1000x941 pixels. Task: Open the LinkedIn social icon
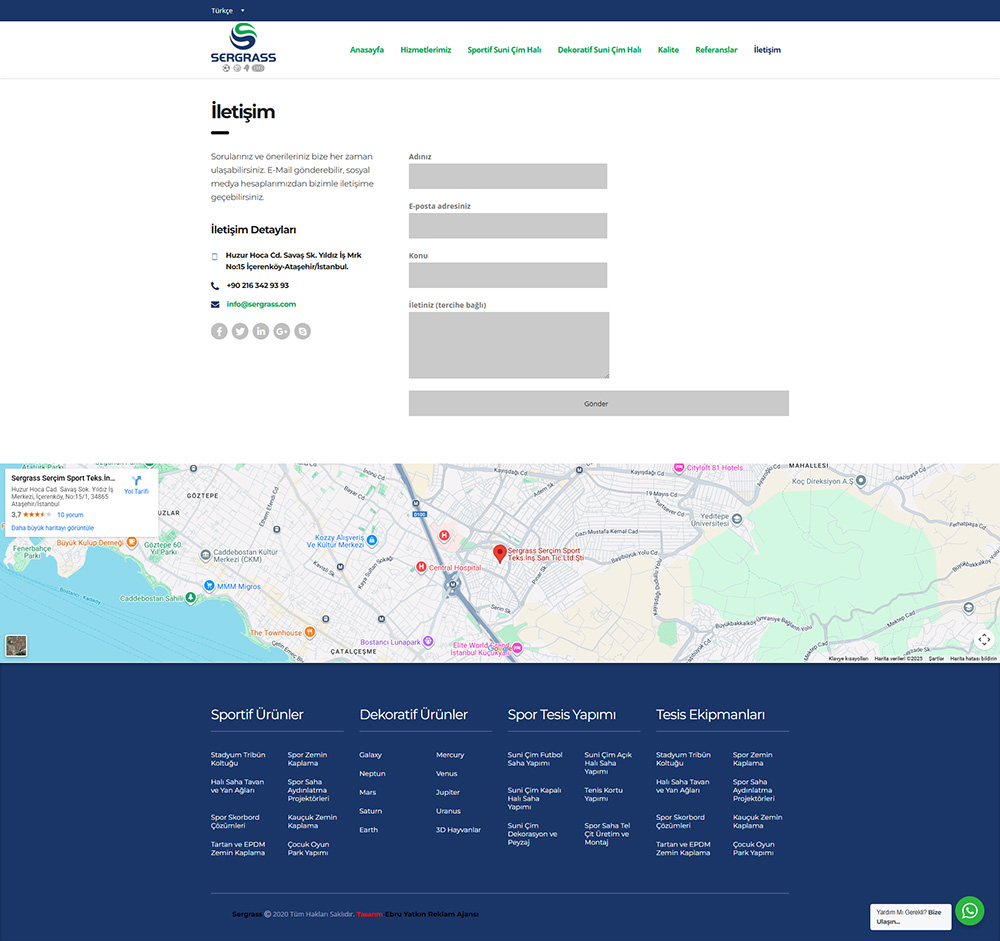tap(261, 331)
